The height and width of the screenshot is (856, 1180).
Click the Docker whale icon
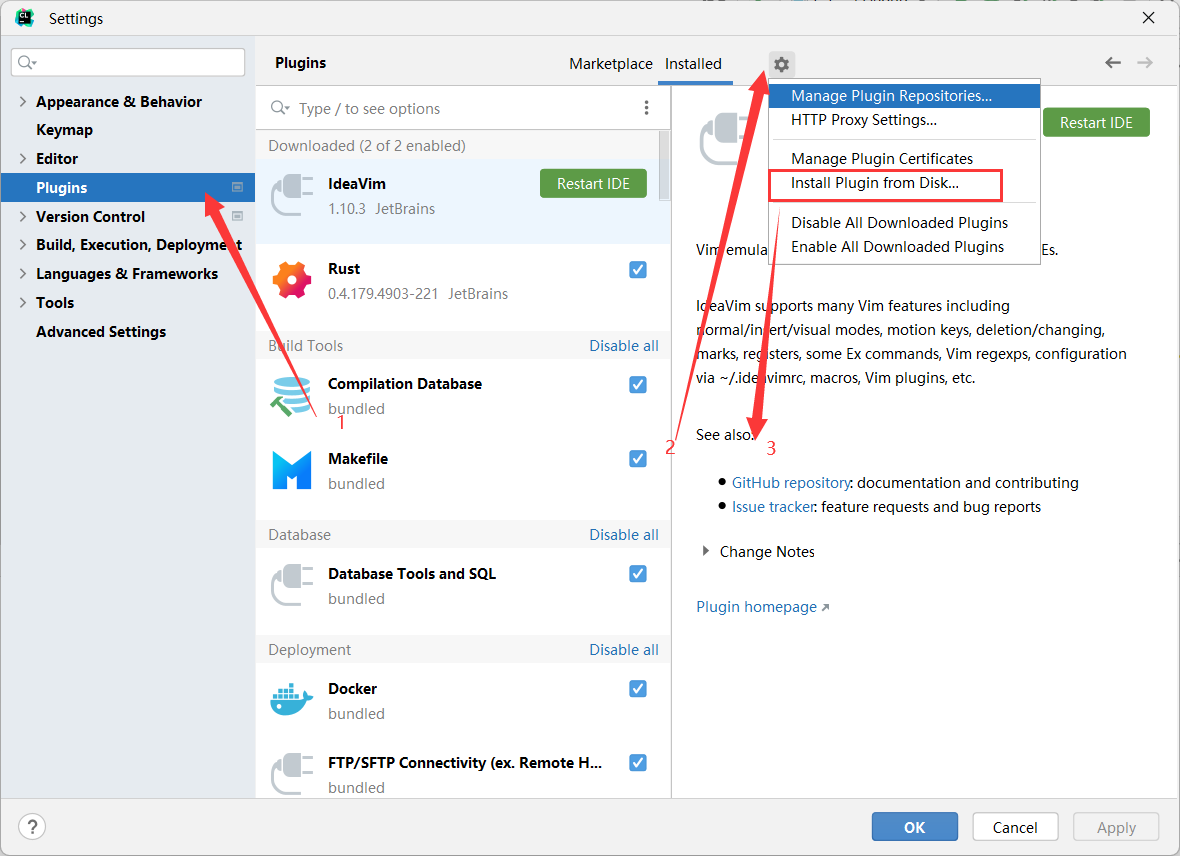292,700
